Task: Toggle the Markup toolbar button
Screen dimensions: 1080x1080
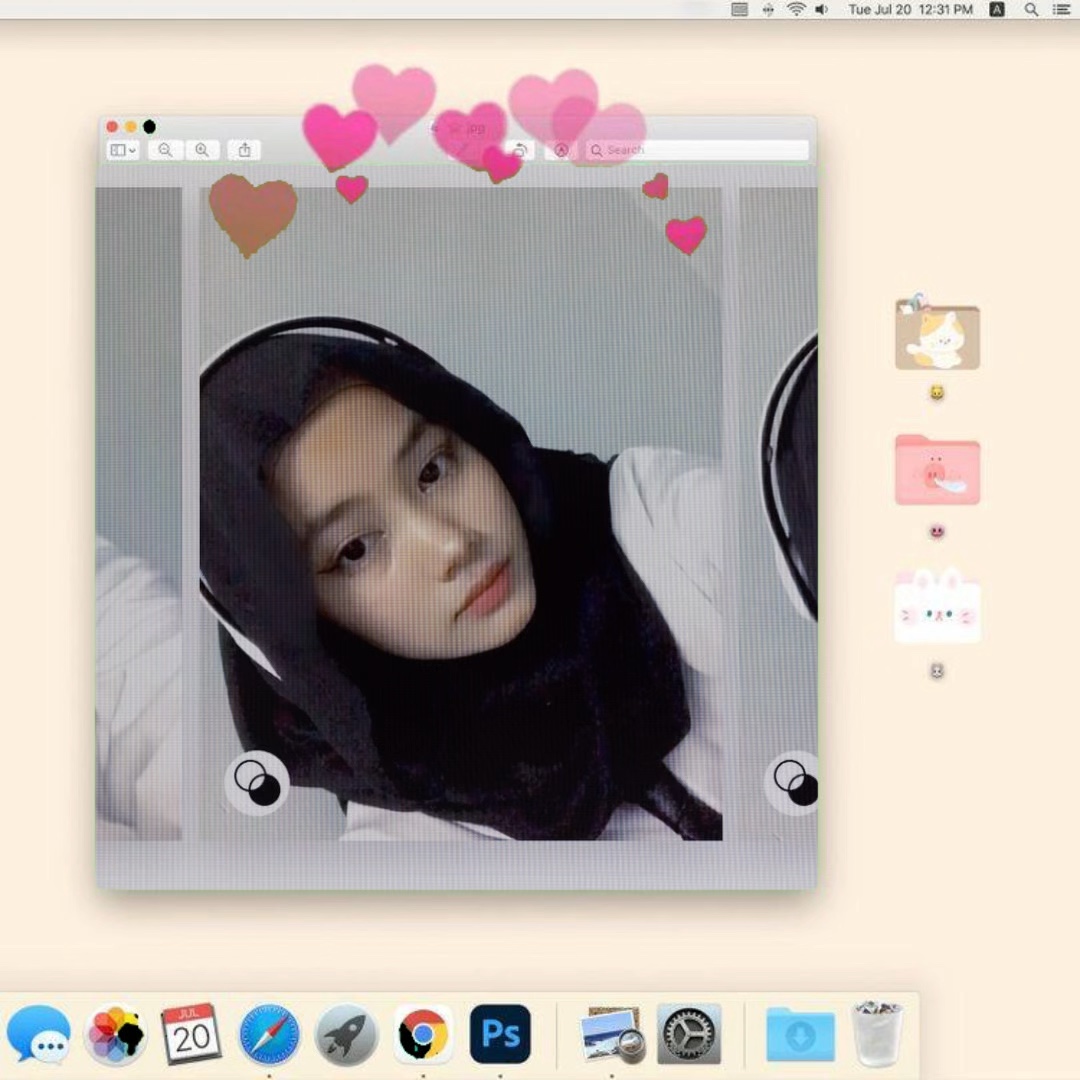Action: [561, 150]
